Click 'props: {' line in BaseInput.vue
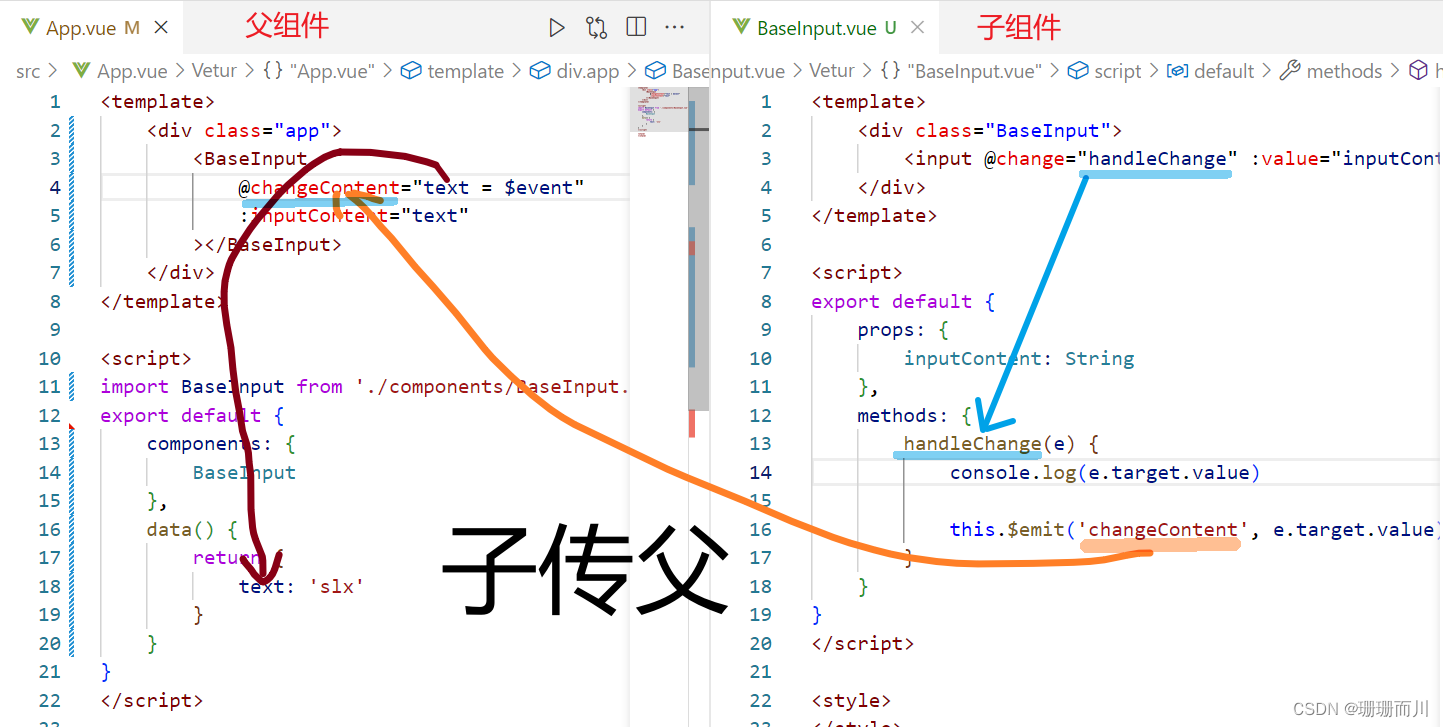Viewport: 1443px width, 727px height. (x=903, y=329)
